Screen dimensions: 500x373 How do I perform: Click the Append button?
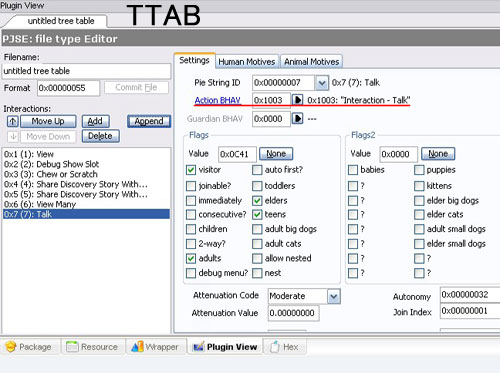[x=149, y=121]
